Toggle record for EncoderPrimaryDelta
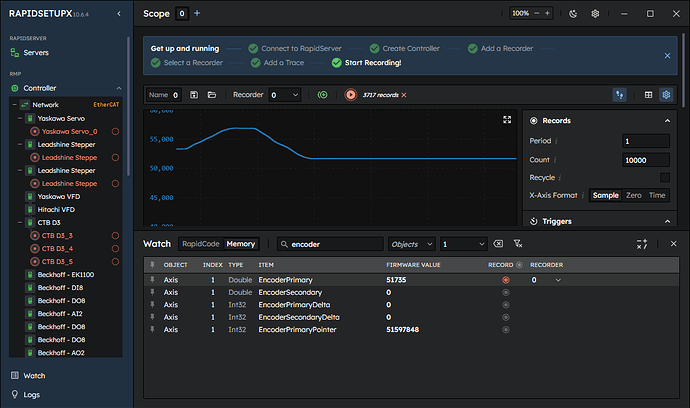Screen dimensions: 690x408 pyautogui.click(x=506, y=305)
